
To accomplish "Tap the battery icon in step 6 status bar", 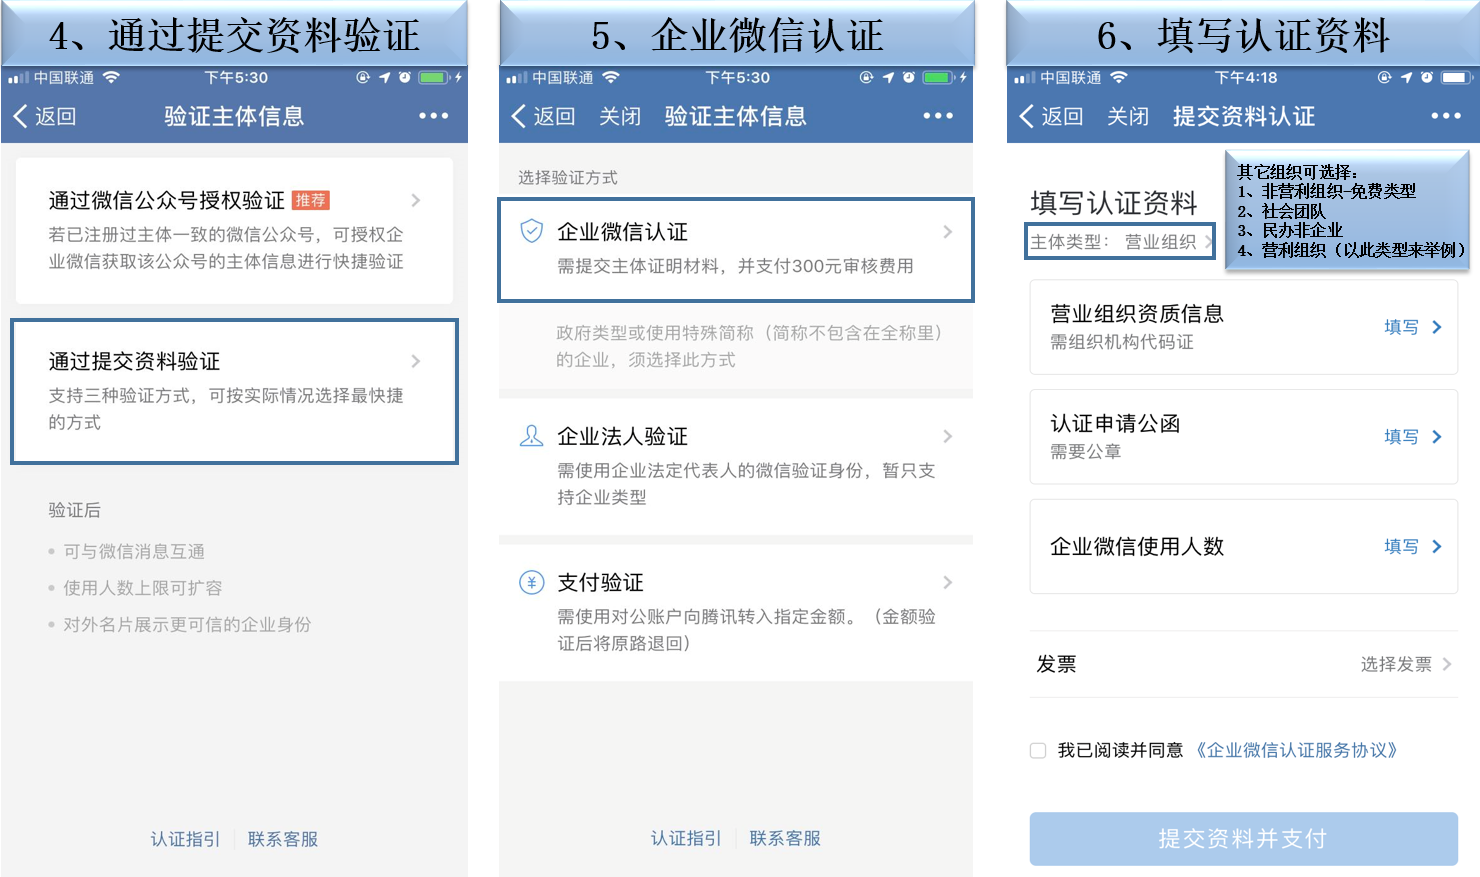I will click(x=1456, y=77).
